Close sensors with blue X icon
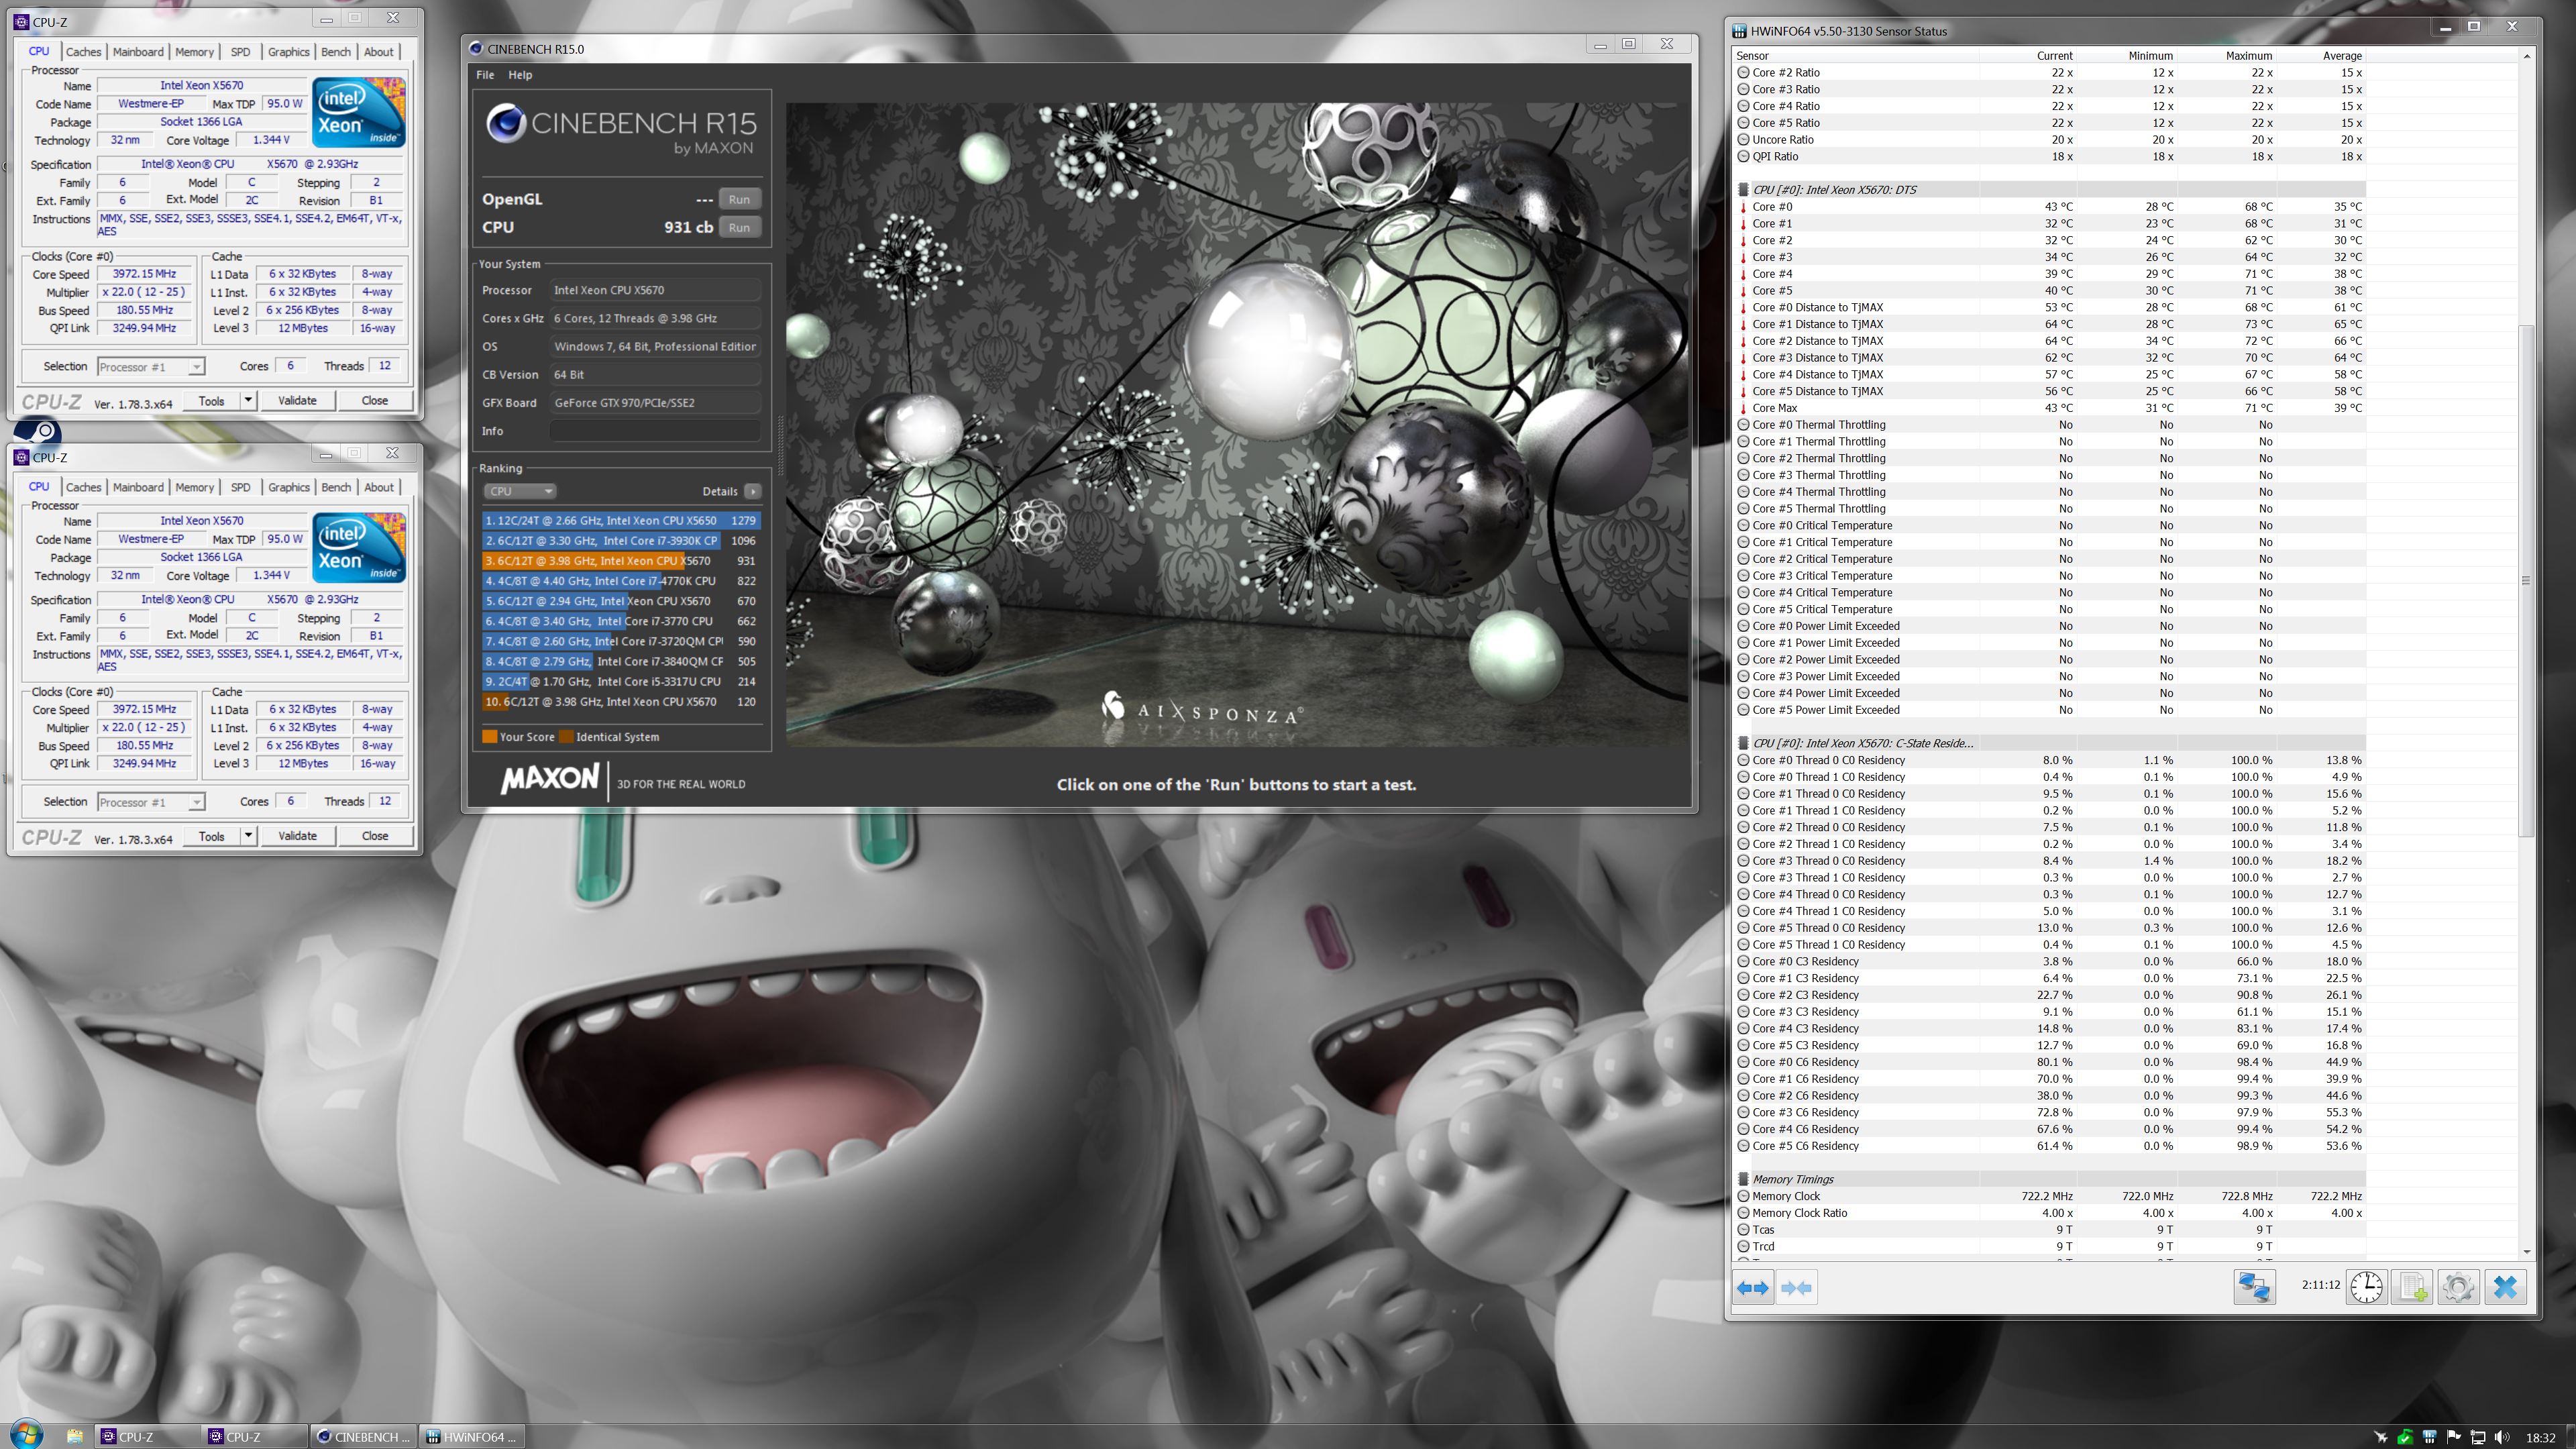This screenshot has width=2576, height=1449. pyautogui.click(x=2505, y=1288)
